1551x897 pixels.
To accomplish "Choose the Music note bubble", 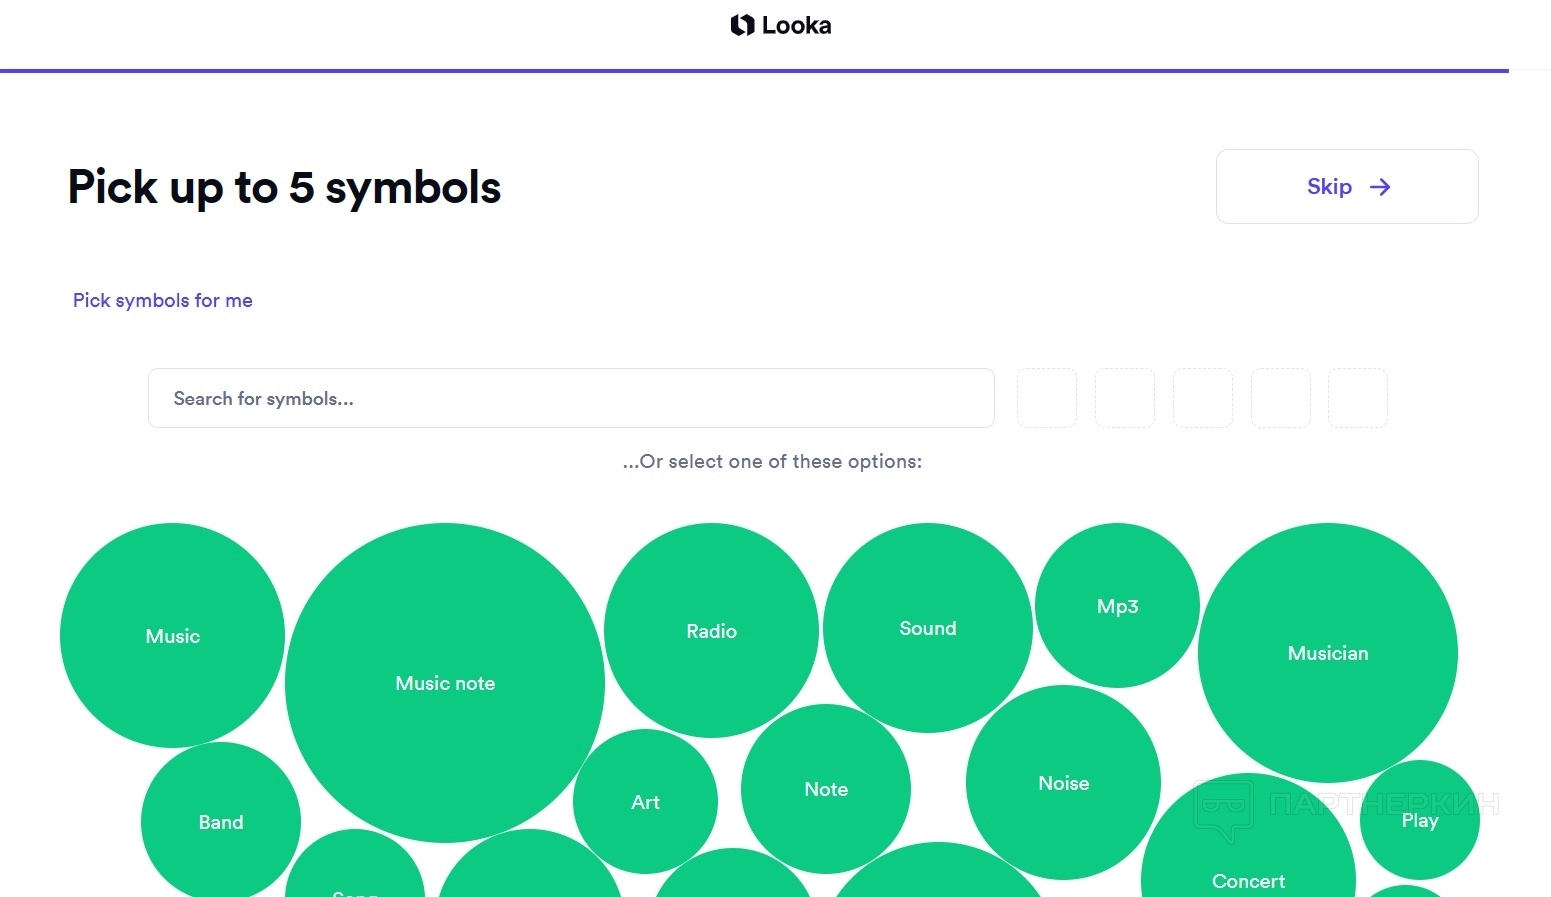I will click(x=445, y=683).
